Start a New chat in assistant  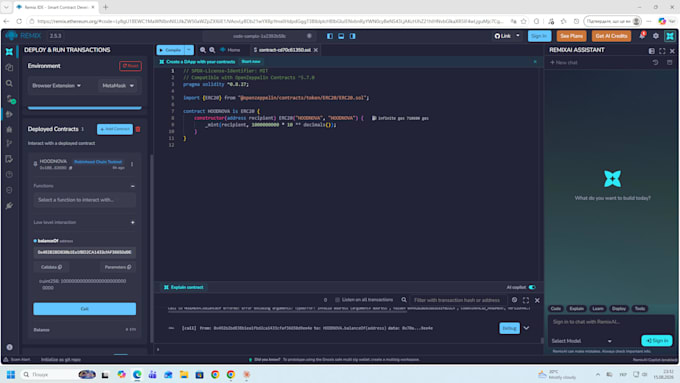click(x=564, y=62)
